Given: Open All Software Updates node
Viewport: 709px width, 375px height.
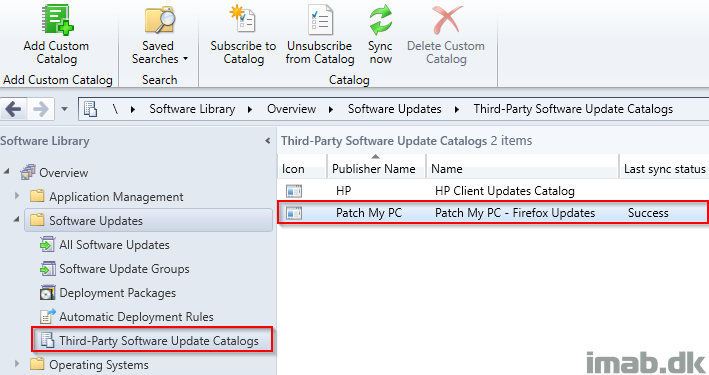Looking at the screenshot, I should [114, 245].
